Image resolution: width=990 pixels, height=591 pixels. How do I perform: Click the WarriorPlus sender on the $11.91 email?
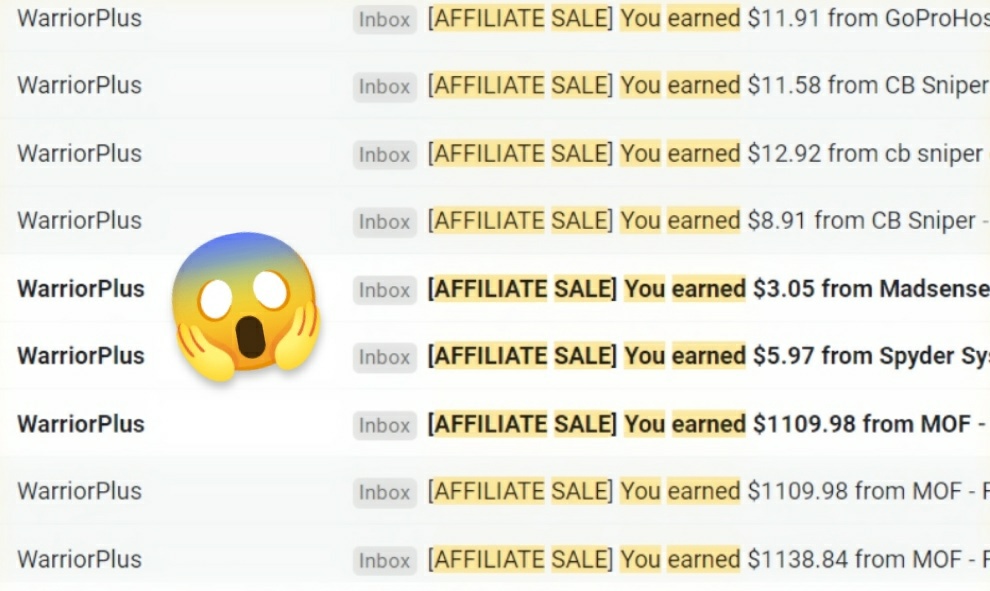point(80,19)
